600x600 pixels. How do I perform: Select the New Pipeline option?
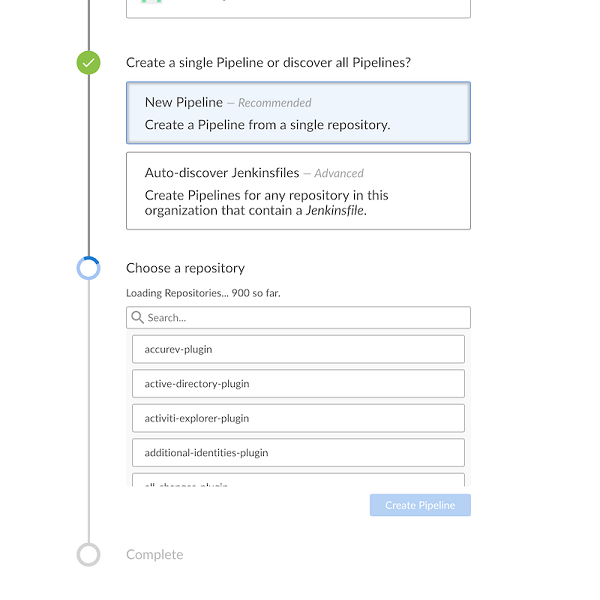pyautogui.click(x=298, y=113)
